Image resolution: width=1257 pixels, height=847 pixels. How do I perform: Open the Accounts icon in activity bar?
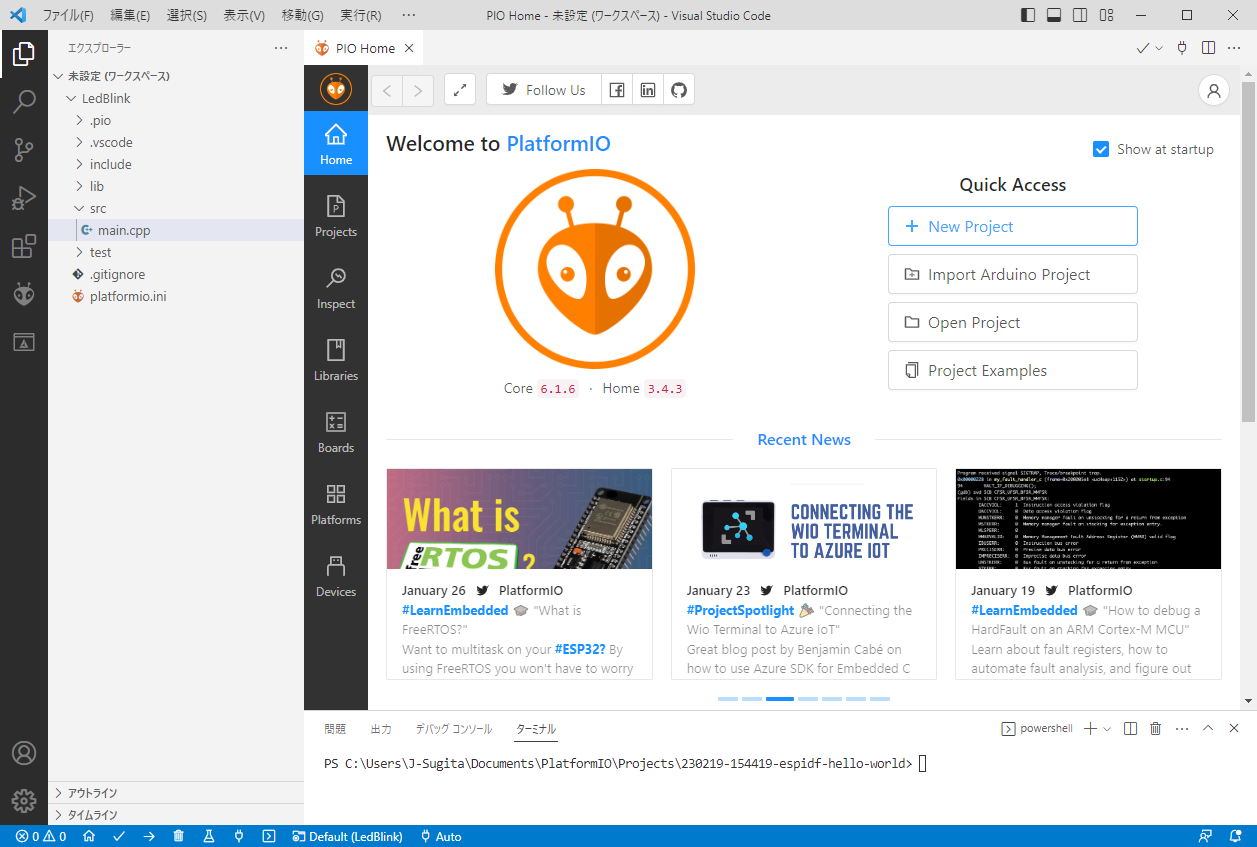click(x=24, y=753)
